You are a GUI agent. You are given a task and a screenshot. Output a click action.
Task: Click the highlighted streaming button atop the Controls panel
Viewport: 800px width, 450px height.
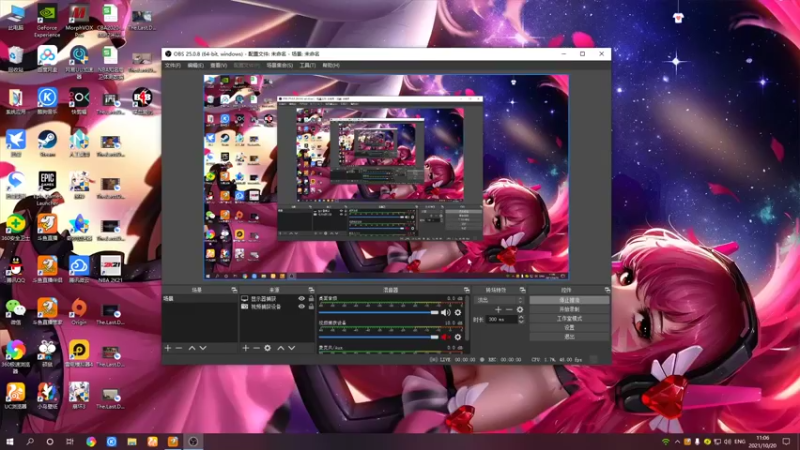coord(569,300)
